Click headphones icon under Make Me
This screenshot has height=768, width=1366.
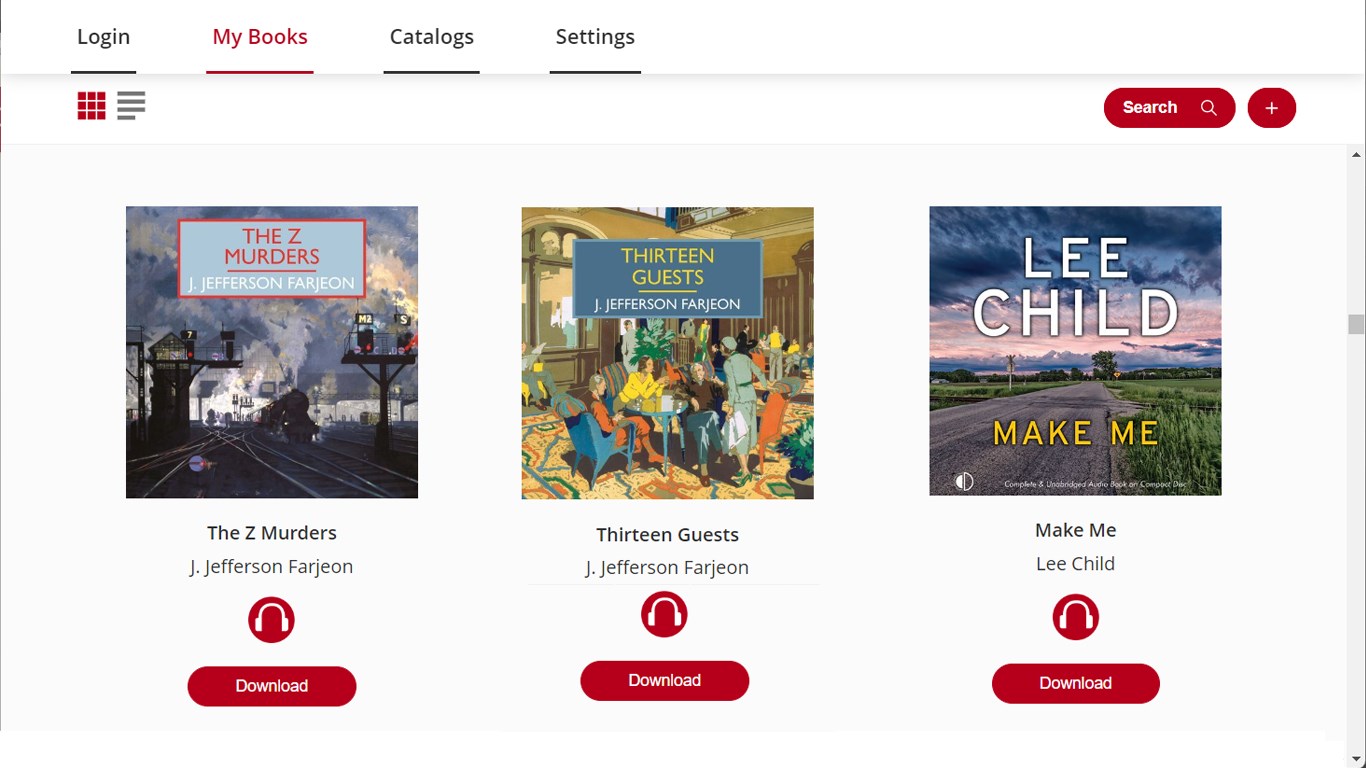tap(1075, 617)
